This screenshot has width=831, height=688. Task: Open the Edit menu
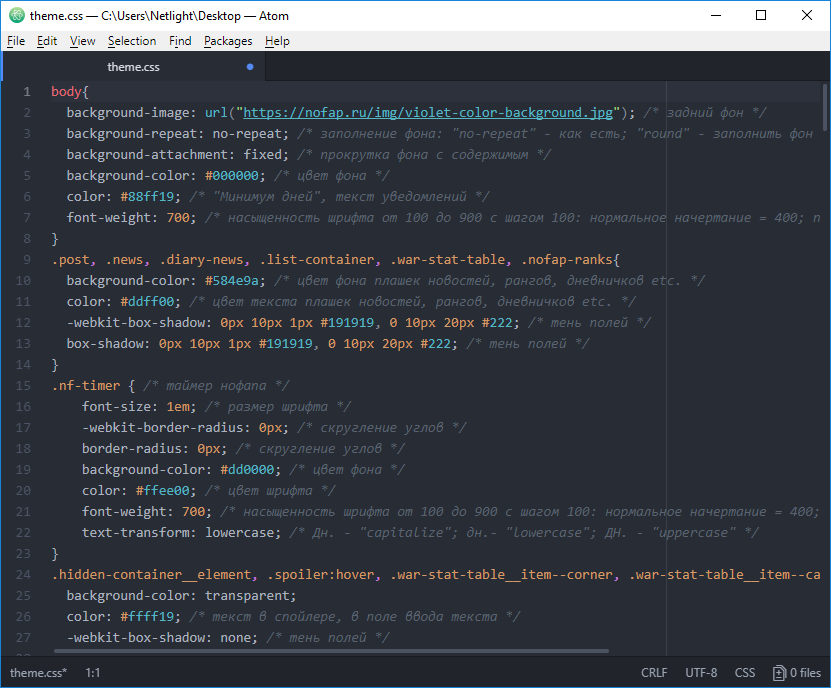(47, 41)
